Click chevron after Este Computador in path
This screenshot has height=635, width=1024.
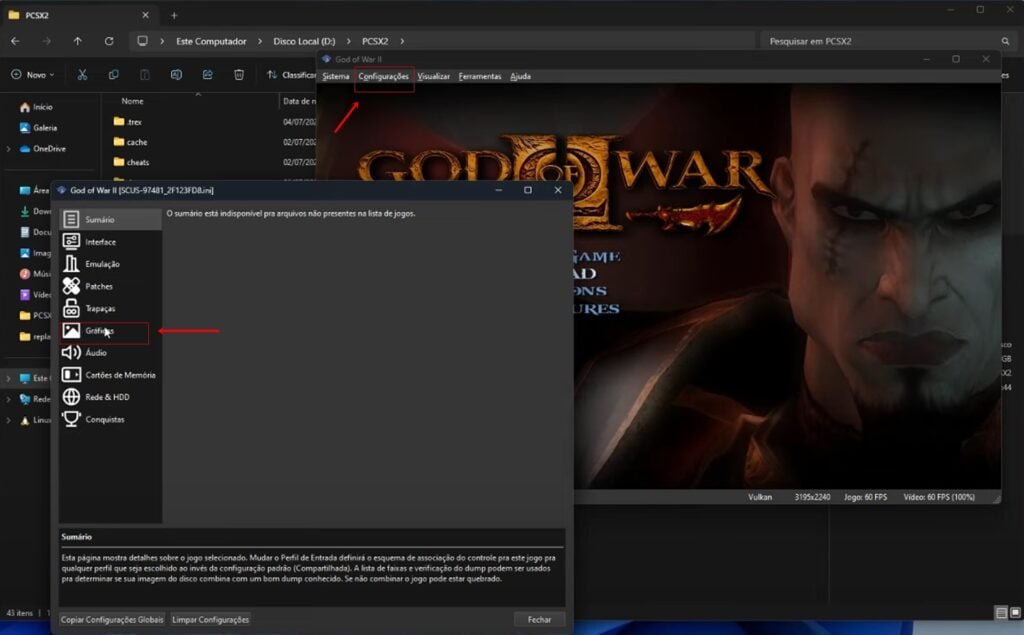(260, 41)
